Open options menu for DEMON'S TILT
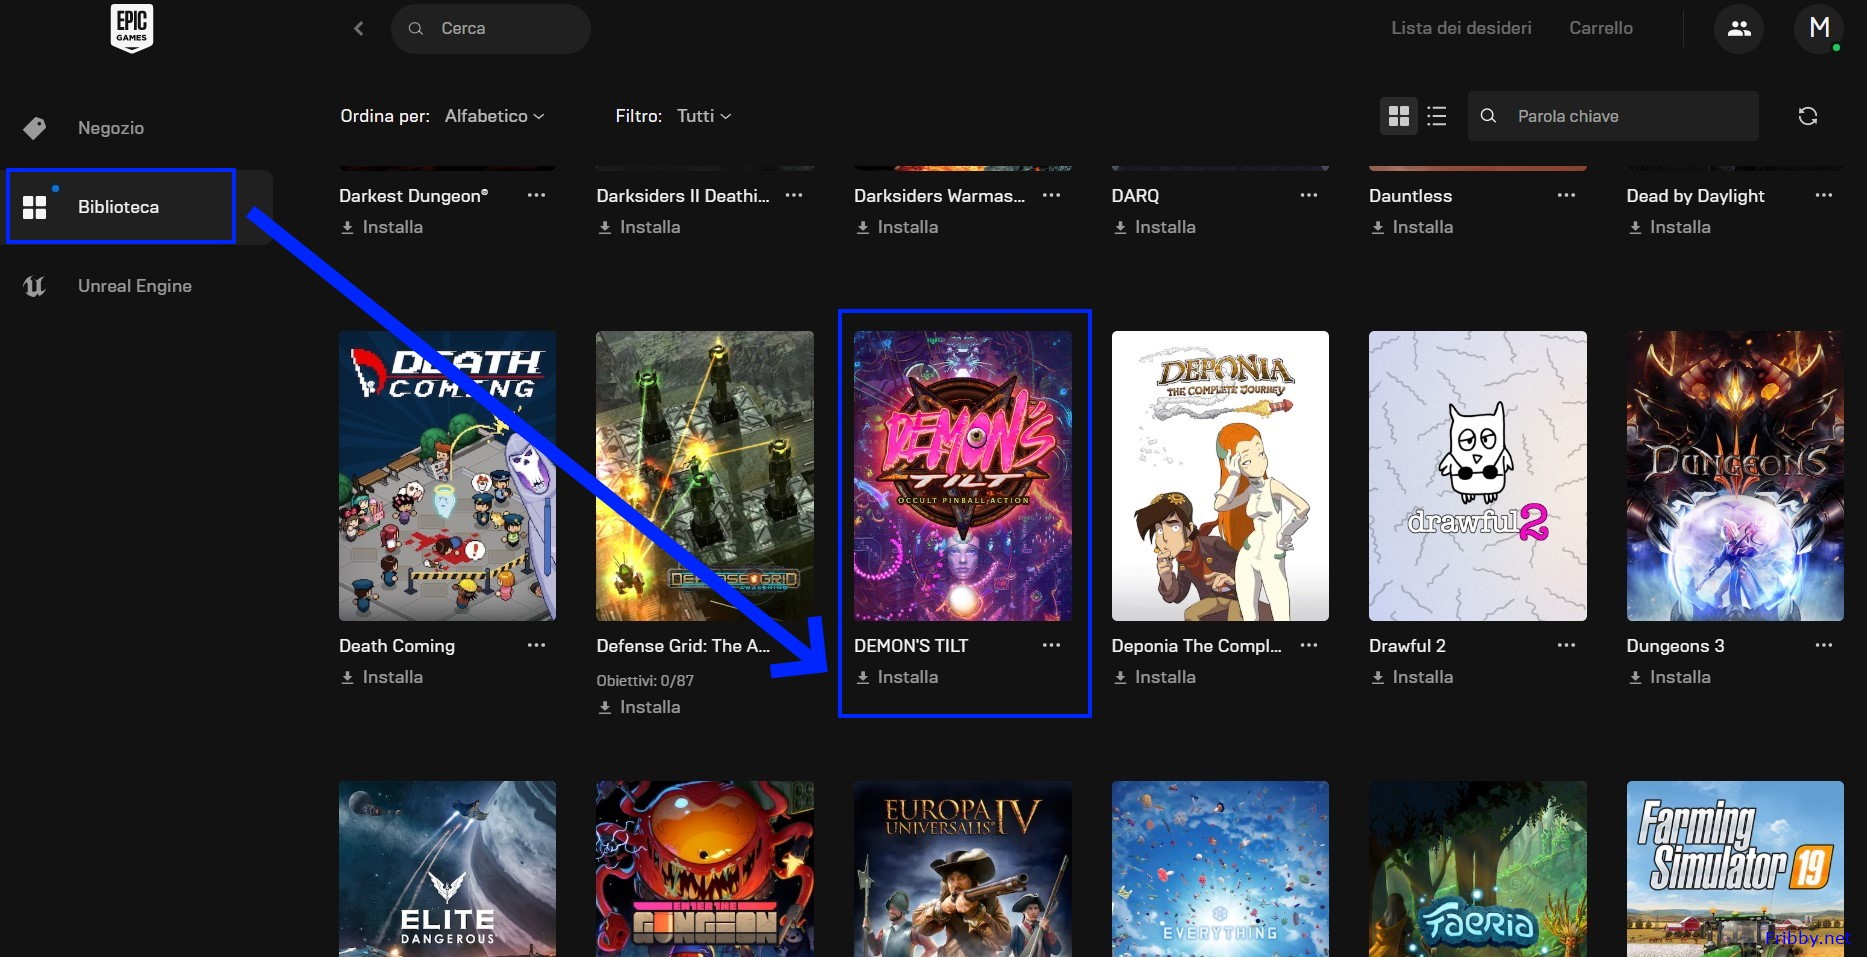The height and width of the screenshot is (957, 1867). click(1052, 645)
